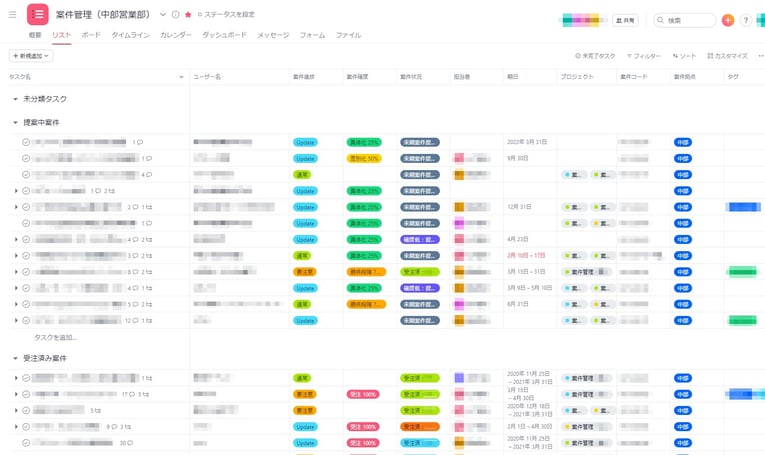The width and height of the screenshot is (765, 455).
Task: Open the help question mark icon
Action: point(745,20)
